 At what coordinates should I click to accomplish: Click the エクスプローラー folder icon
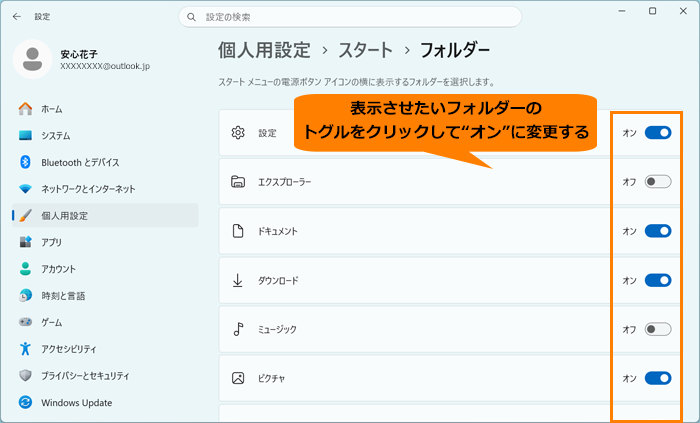(238, 182)
